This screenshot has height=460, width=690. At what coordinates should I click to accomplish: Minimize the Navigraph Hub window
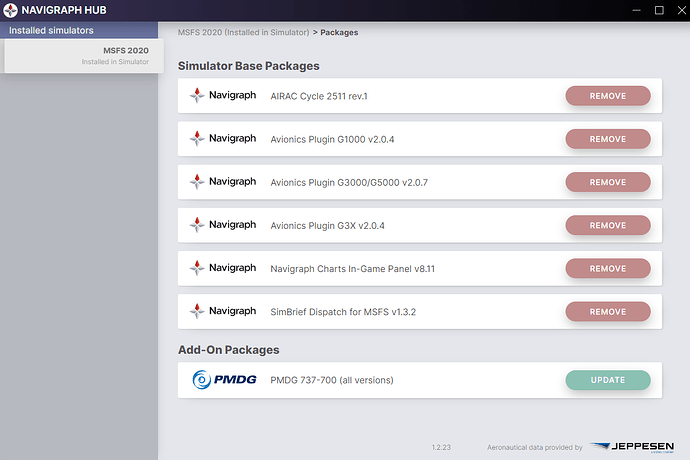tap(636, 10)
